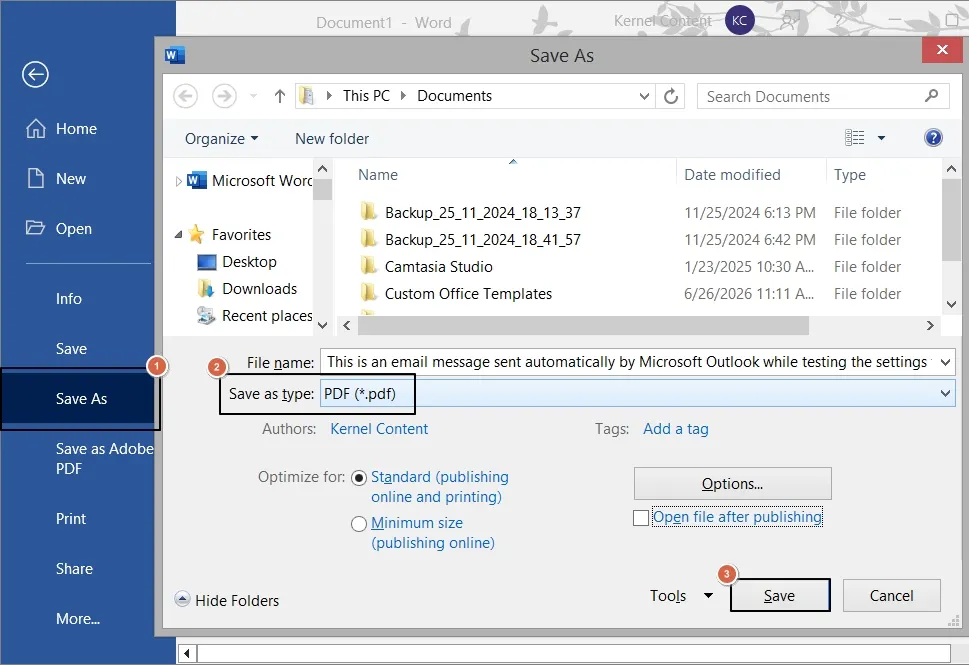Click the Kernel Content author link
This screenshot has height=665, width=969.
coord(379,429)
